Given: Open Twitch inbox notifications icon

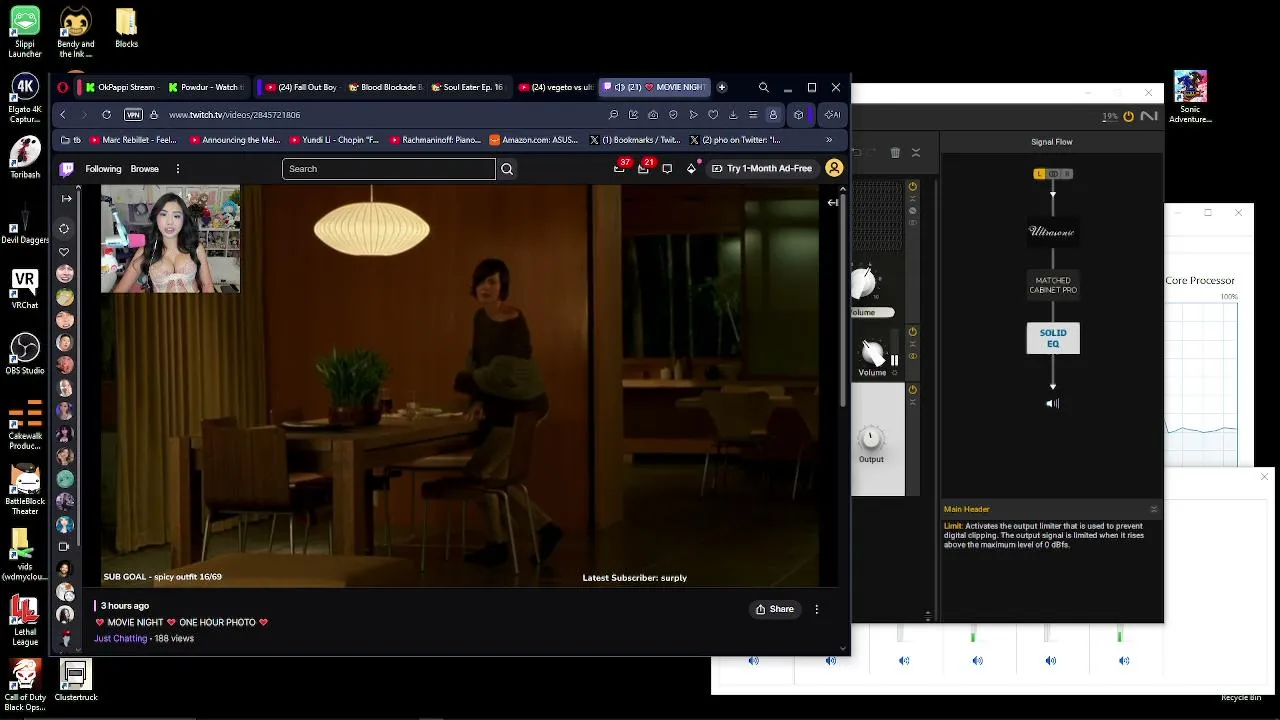Looking at the screenshot, I should click(x=643, y=168).
